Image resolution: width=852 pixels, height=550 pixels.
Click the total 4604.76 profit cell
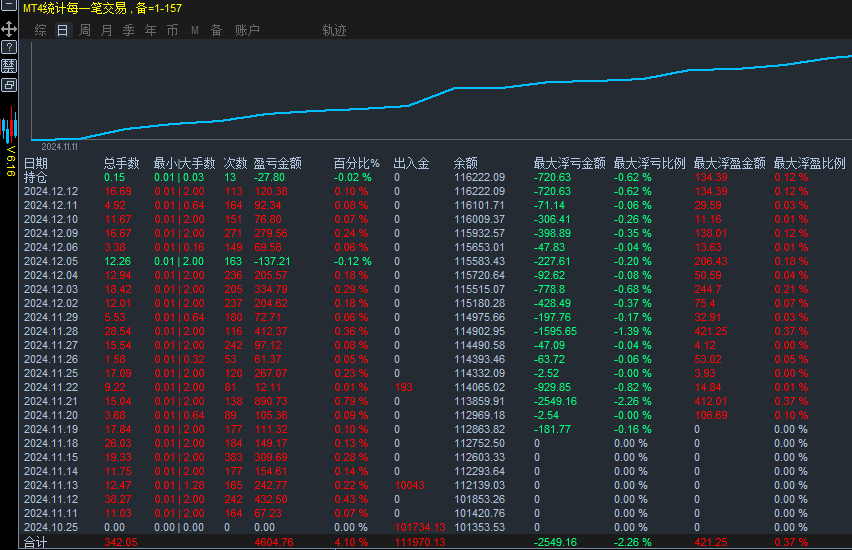coord(274,542)
